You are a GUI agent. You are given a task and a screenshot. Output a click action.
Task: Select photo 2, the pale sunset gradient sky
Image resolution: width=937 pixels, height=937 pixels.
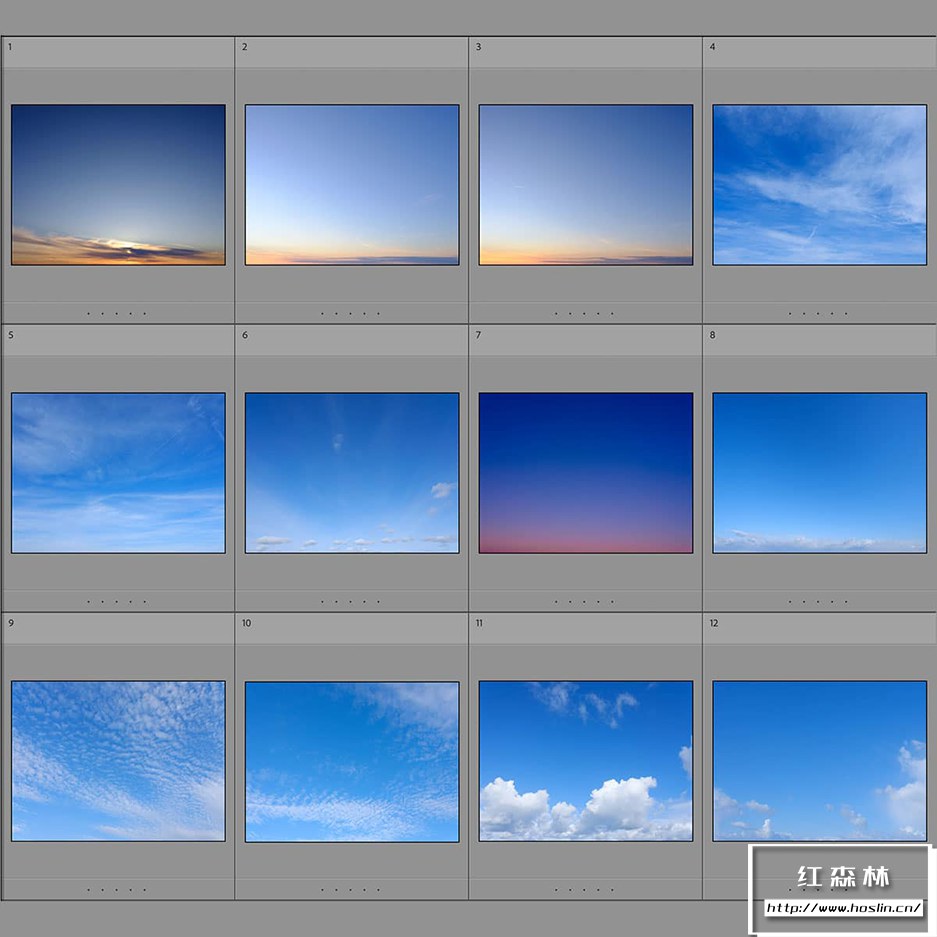point(352,185)
